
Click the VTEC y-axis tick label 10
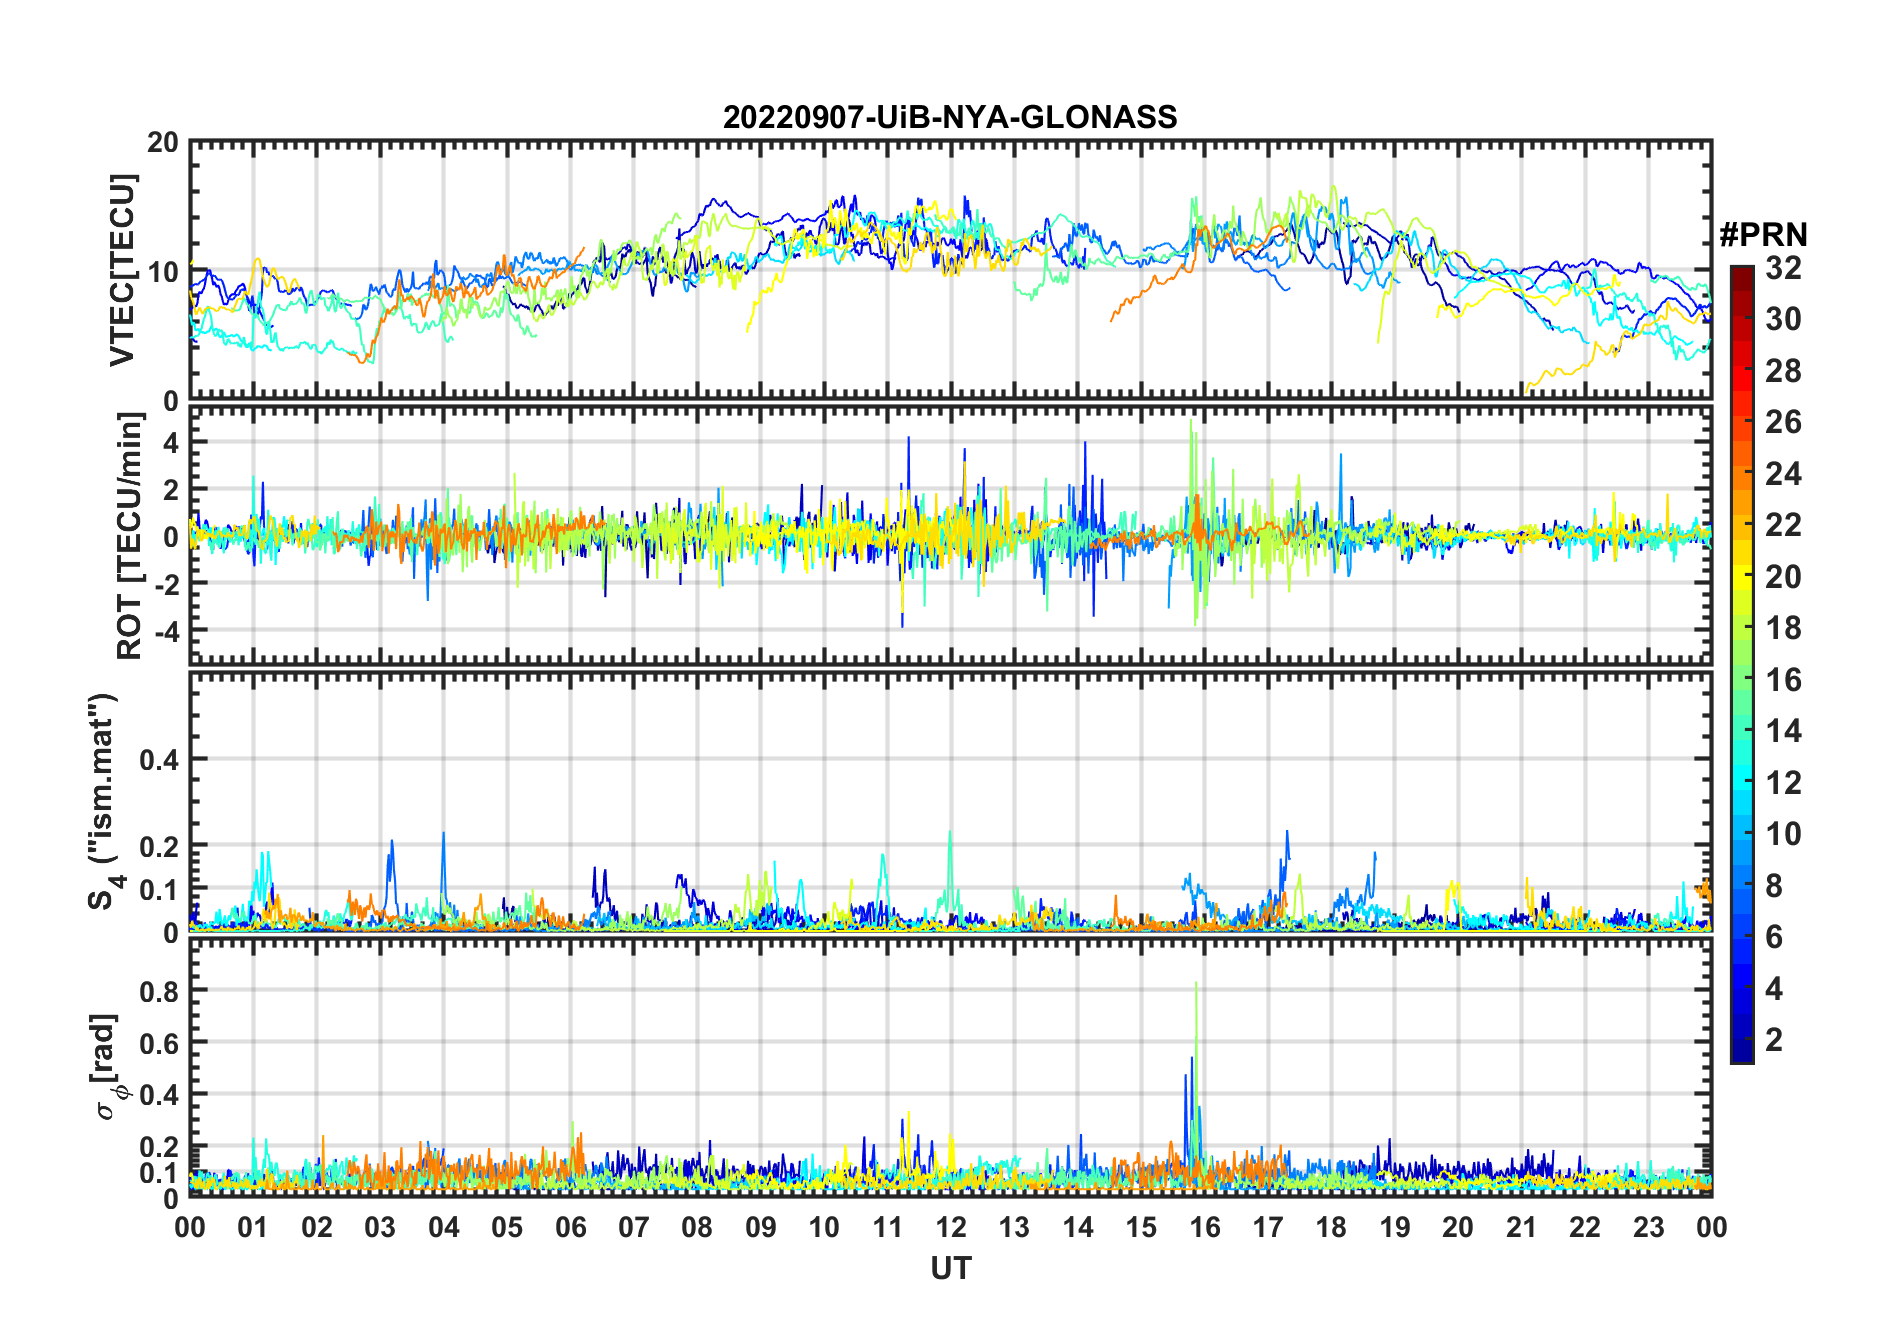162,271
